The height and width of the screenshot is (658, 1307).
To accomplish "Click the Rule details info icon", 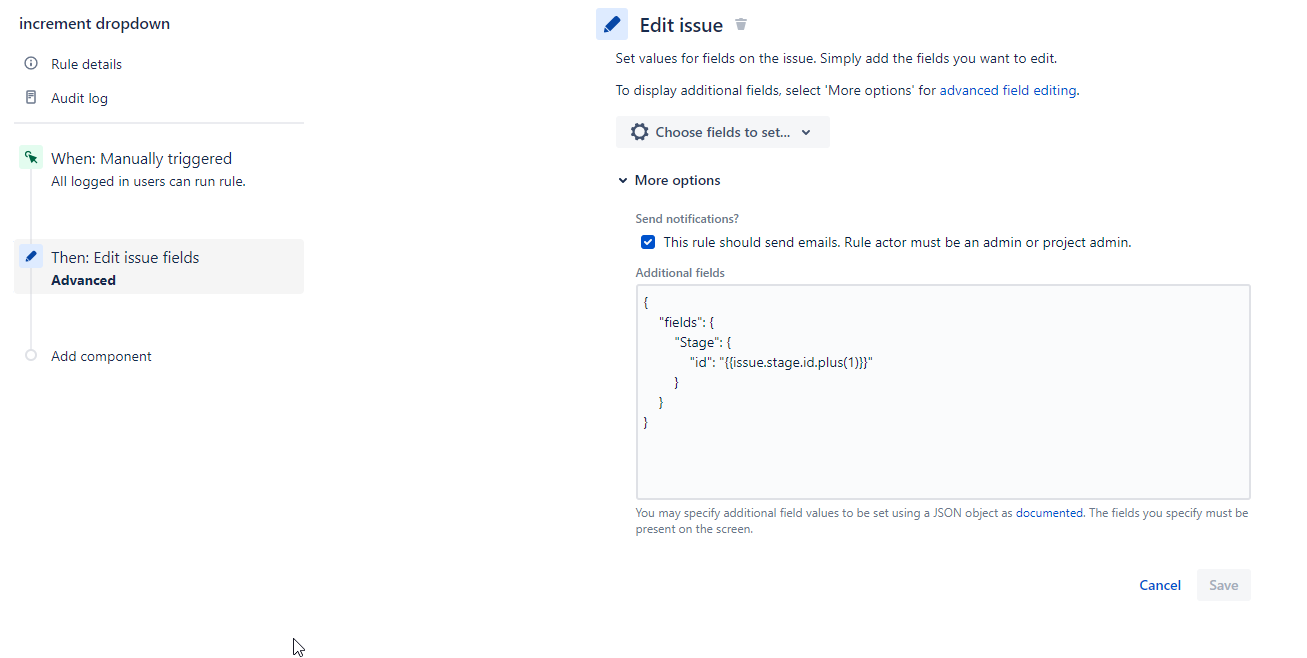I will (x=31, y=63).
